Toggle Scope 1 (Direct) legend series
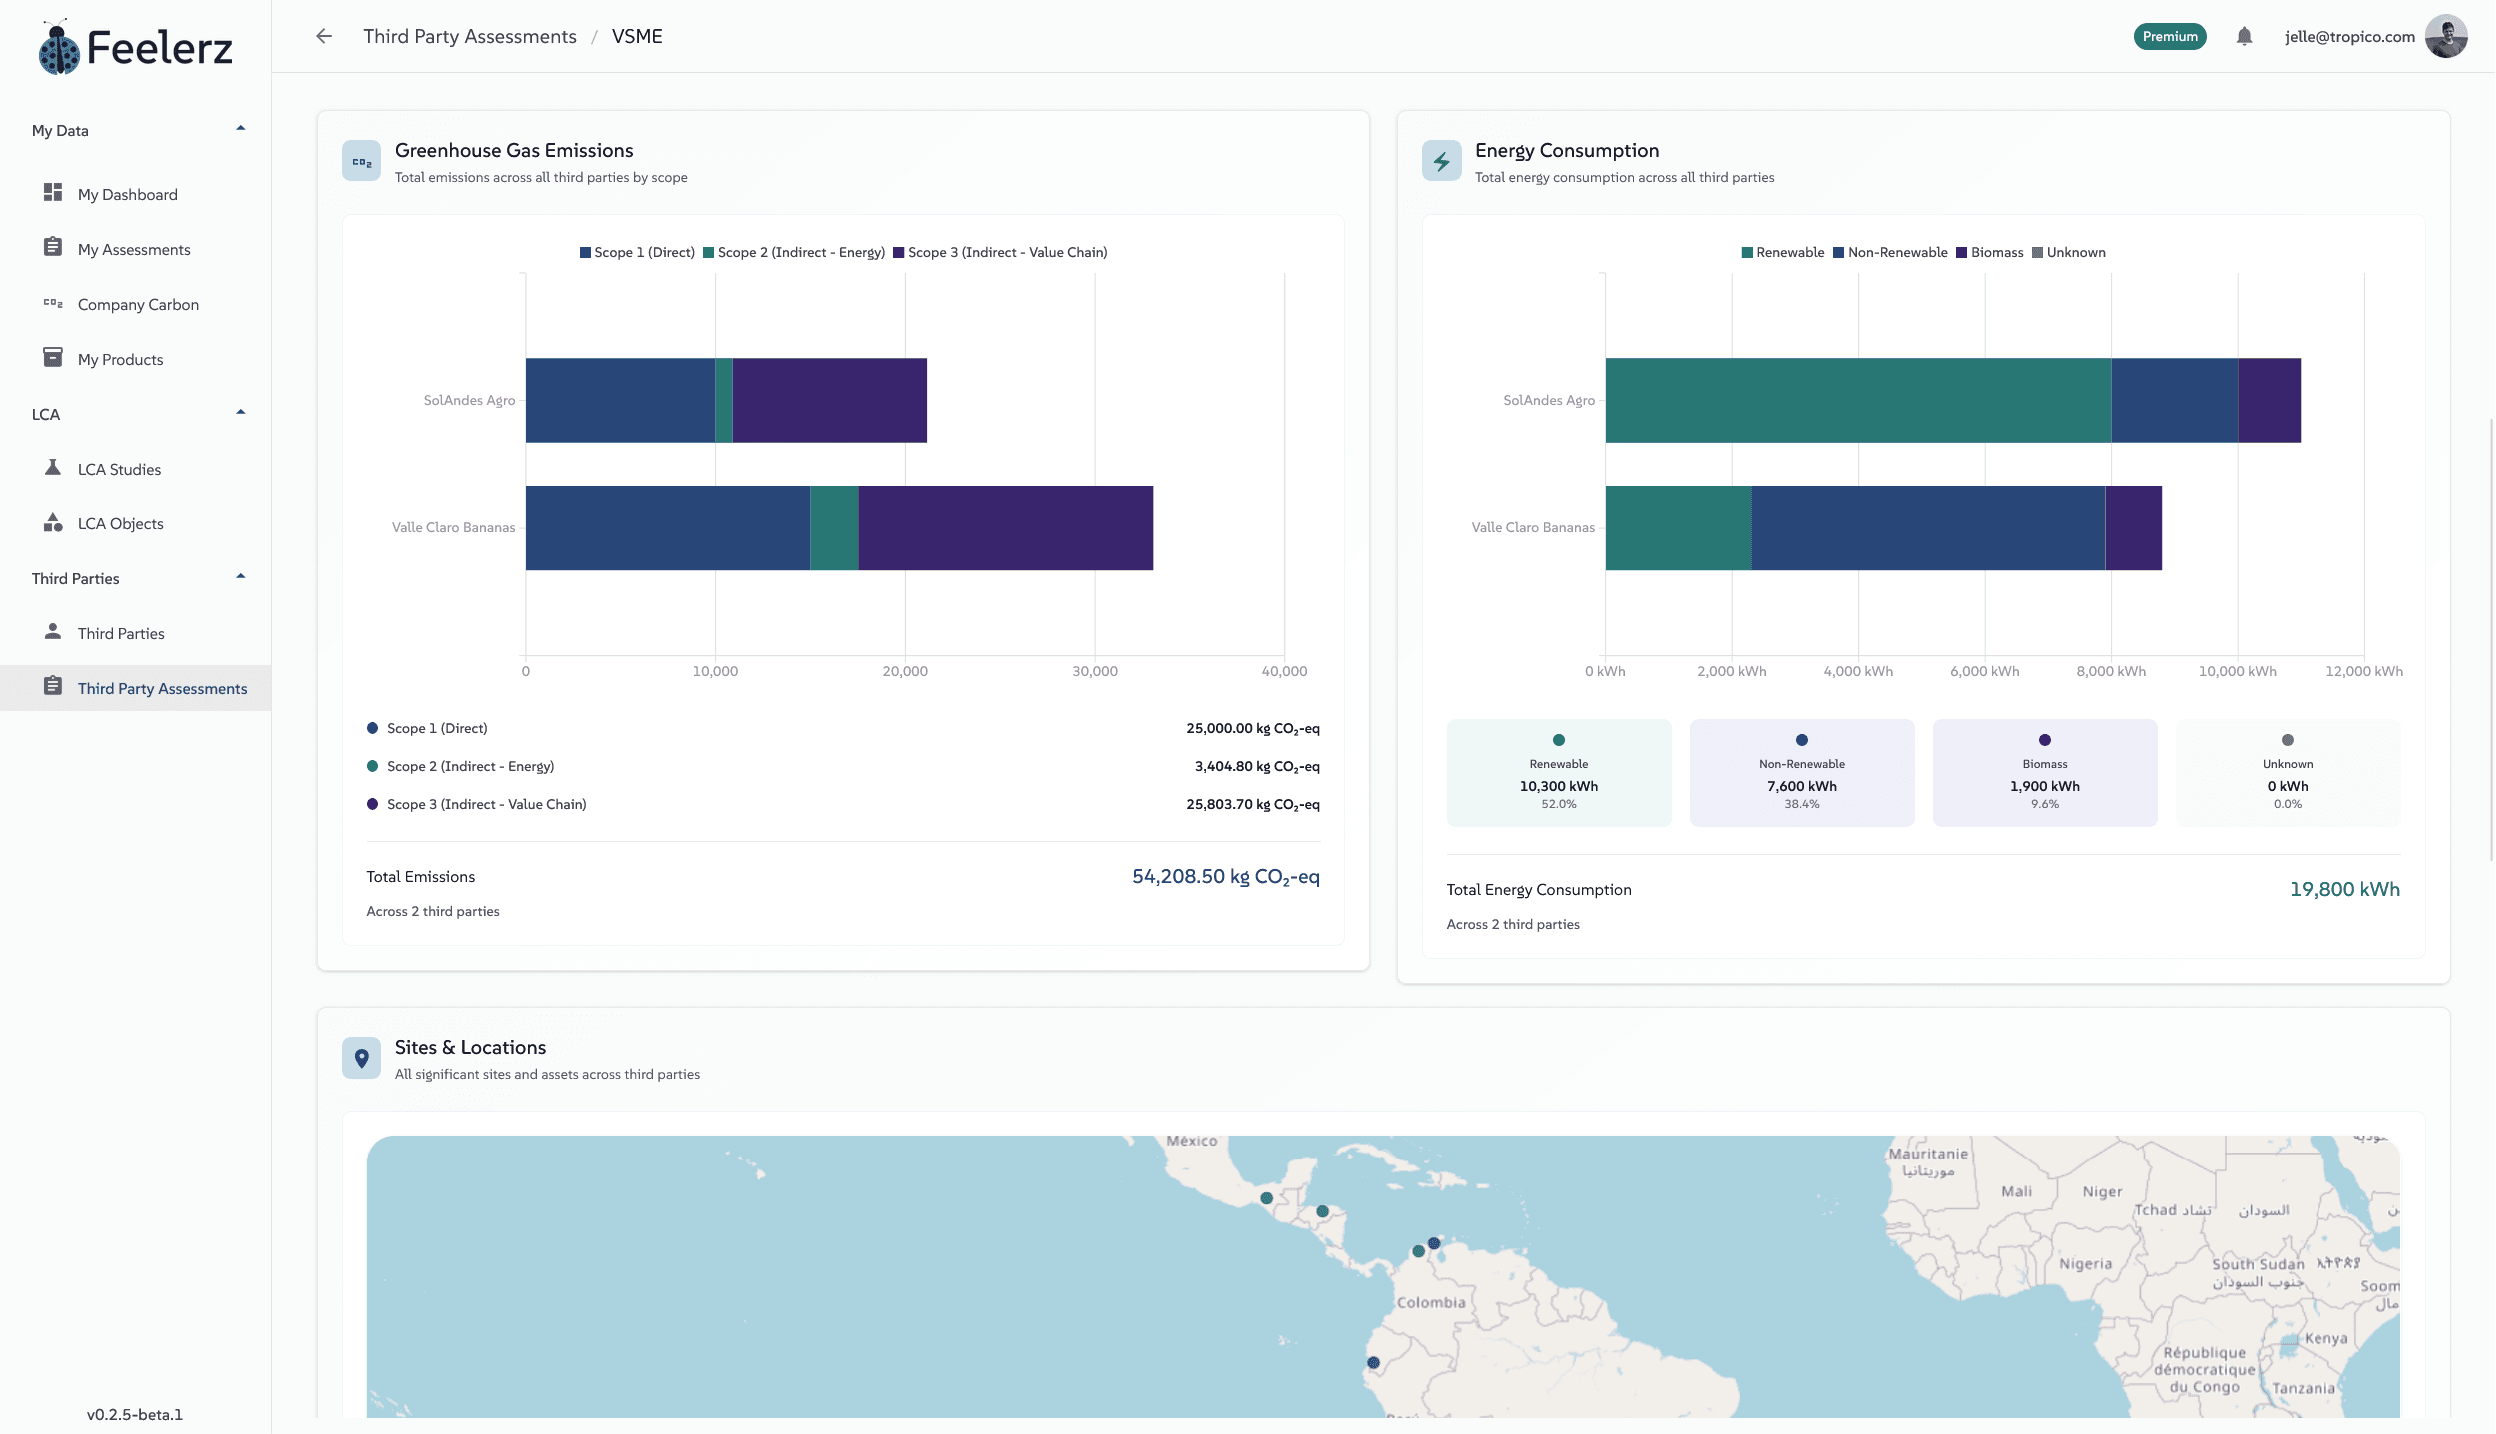Screen dimensions: 2496x1434 637,252
